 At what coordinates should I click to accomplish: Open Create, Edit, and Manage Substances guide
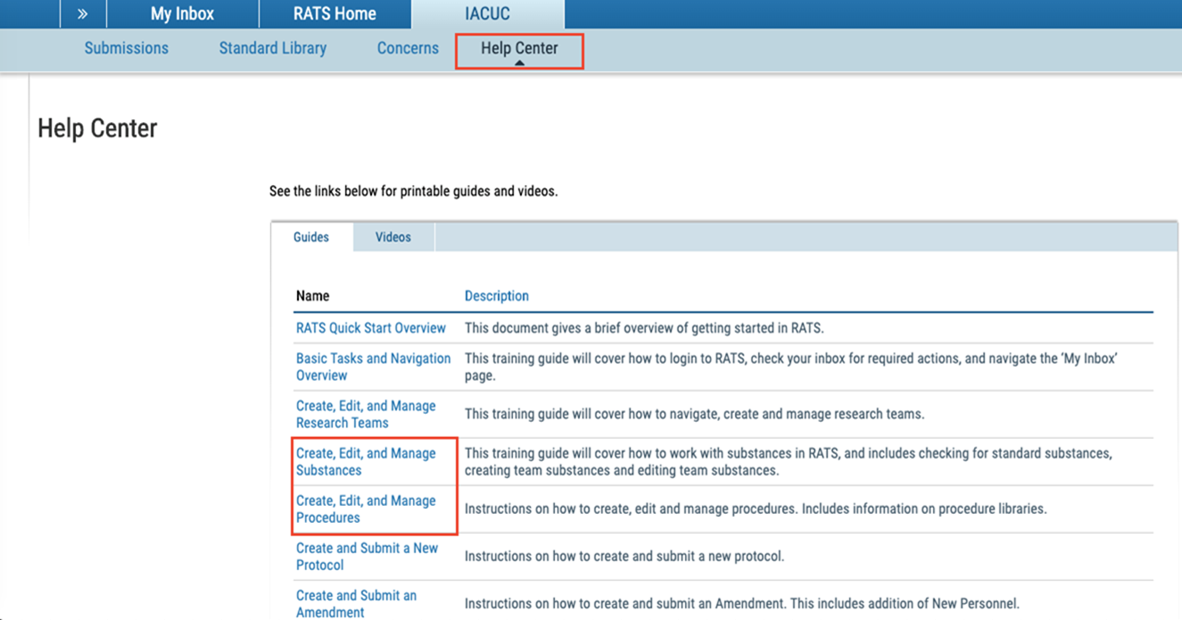click(366, 462)
